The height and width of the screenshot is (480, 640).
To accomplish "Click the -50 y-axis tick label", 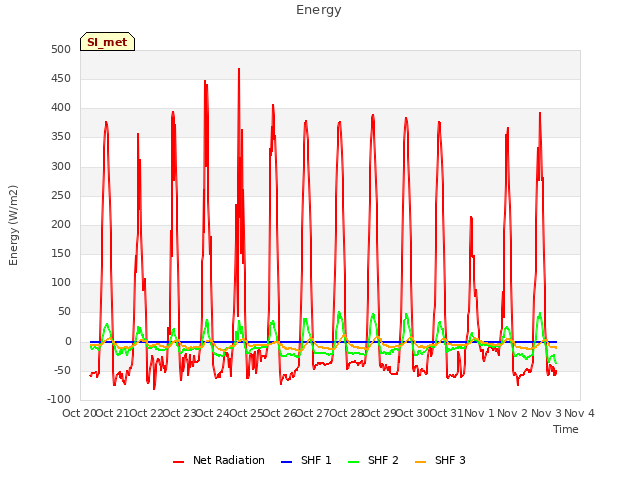I will click(x=62, y=371).
